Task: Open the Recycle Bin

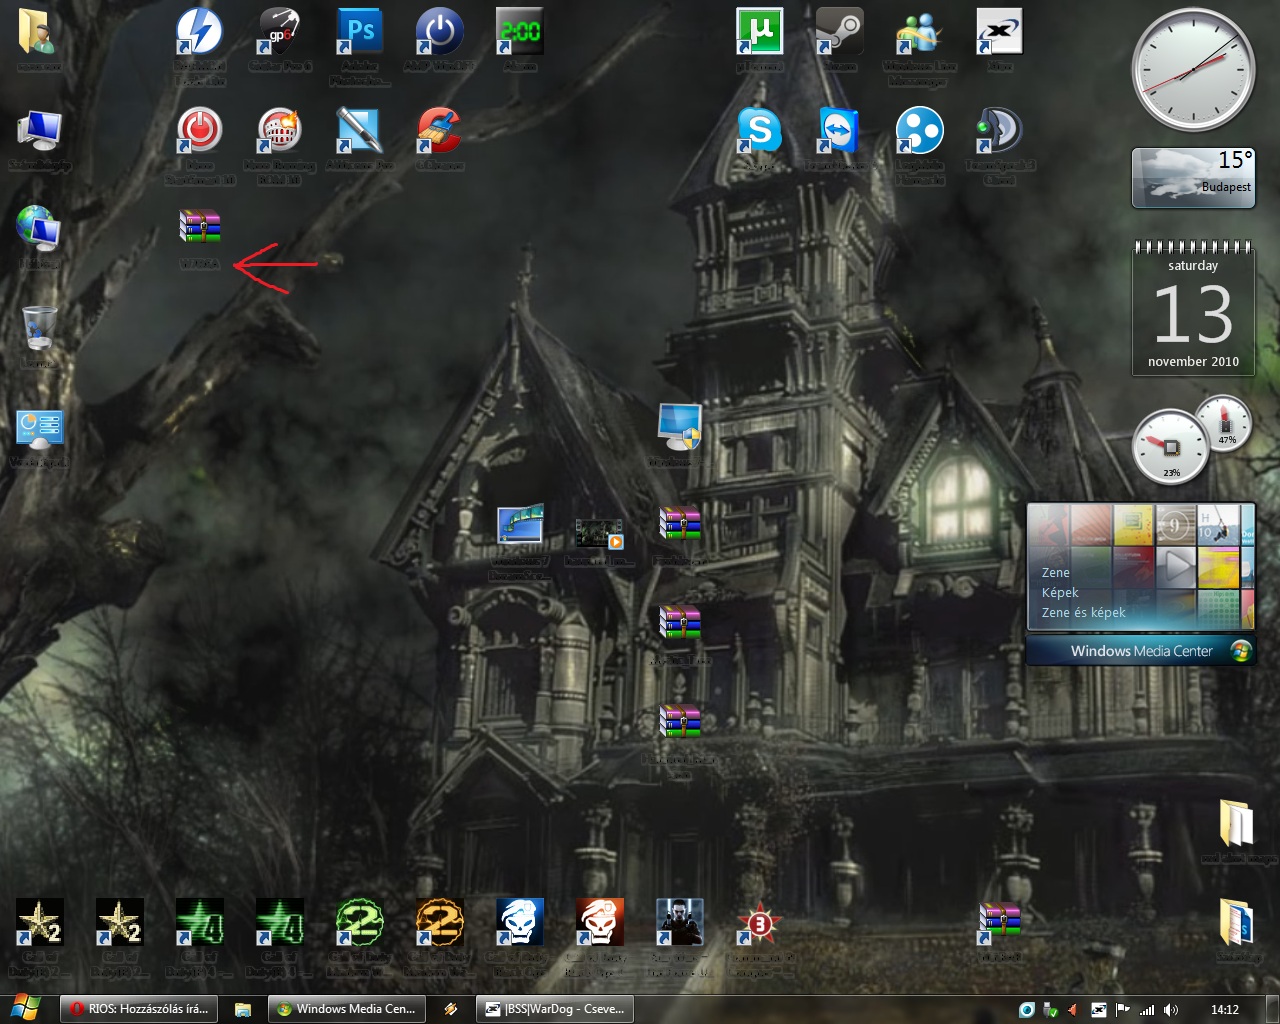Action: (39, 327)
